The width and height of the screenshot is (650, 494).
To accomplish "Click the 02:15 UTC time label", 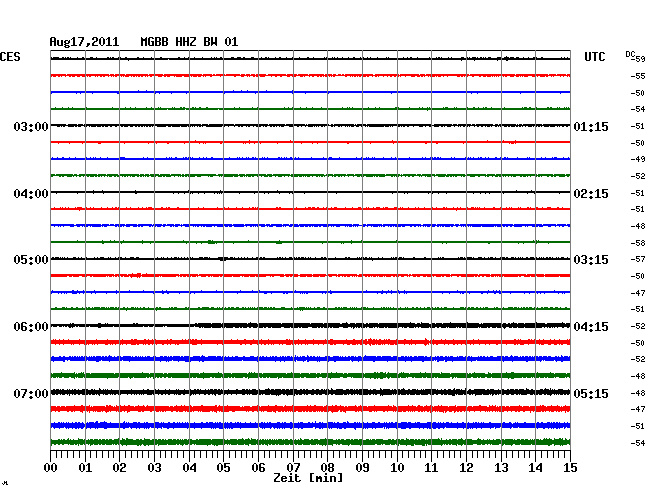I will 591,194.
